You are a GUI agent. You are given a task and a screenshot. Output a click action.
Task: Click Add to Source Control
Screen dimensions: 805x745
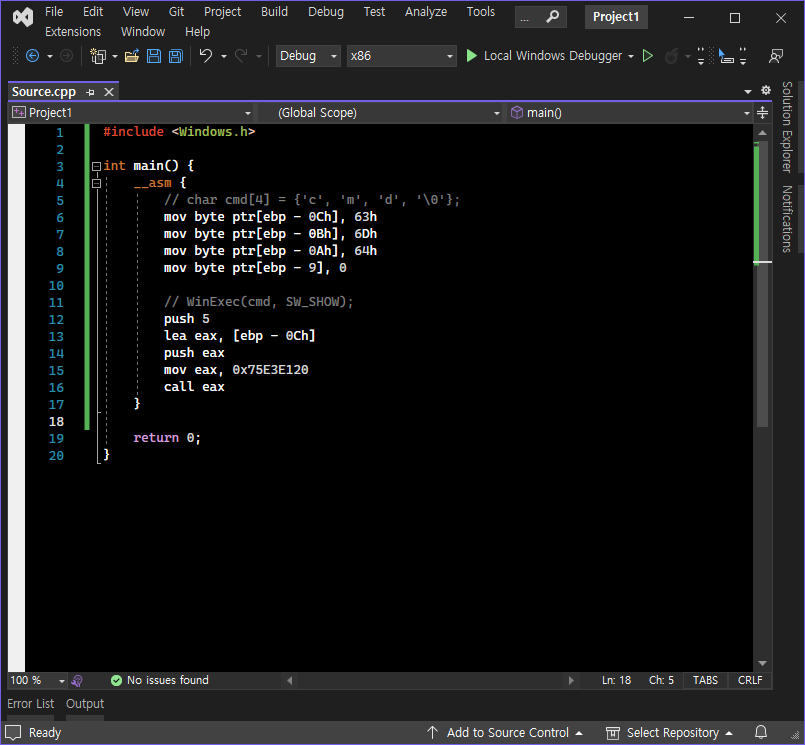(507, 733)
